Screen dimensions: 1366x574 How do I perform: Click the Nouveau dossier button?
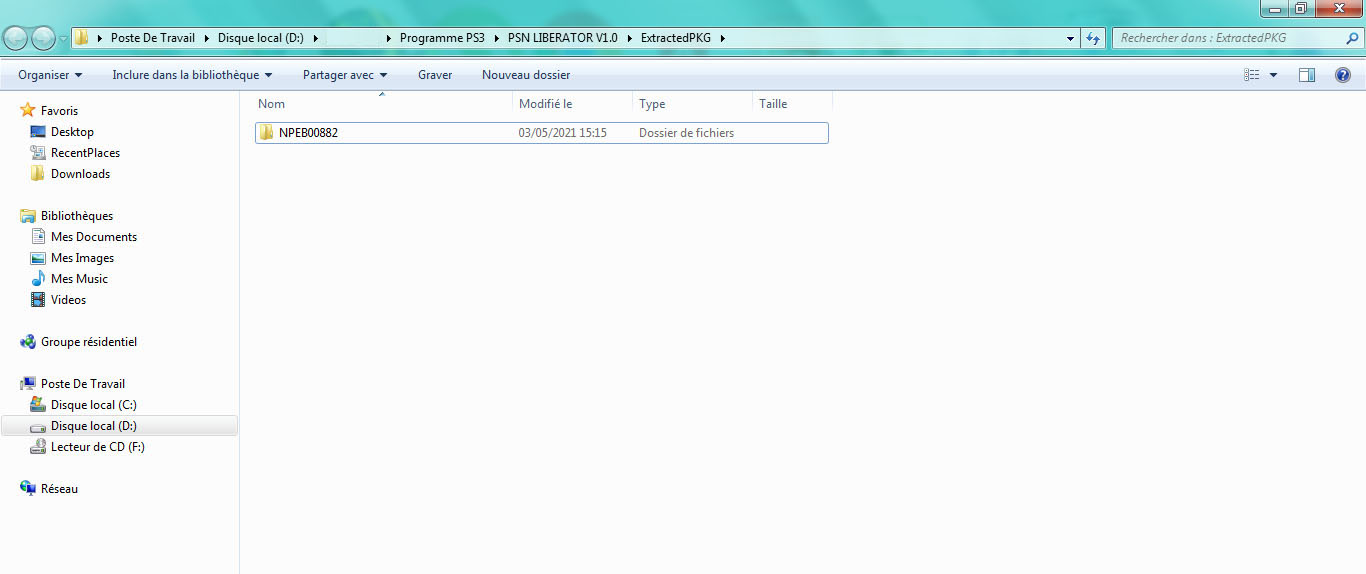[526, 75]
